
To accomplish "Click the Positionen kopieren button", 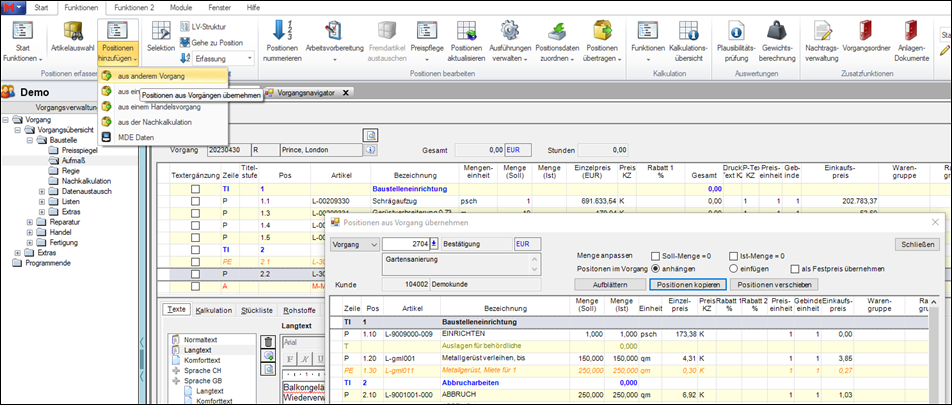I will pyautogui.click(x=688, y=284).
